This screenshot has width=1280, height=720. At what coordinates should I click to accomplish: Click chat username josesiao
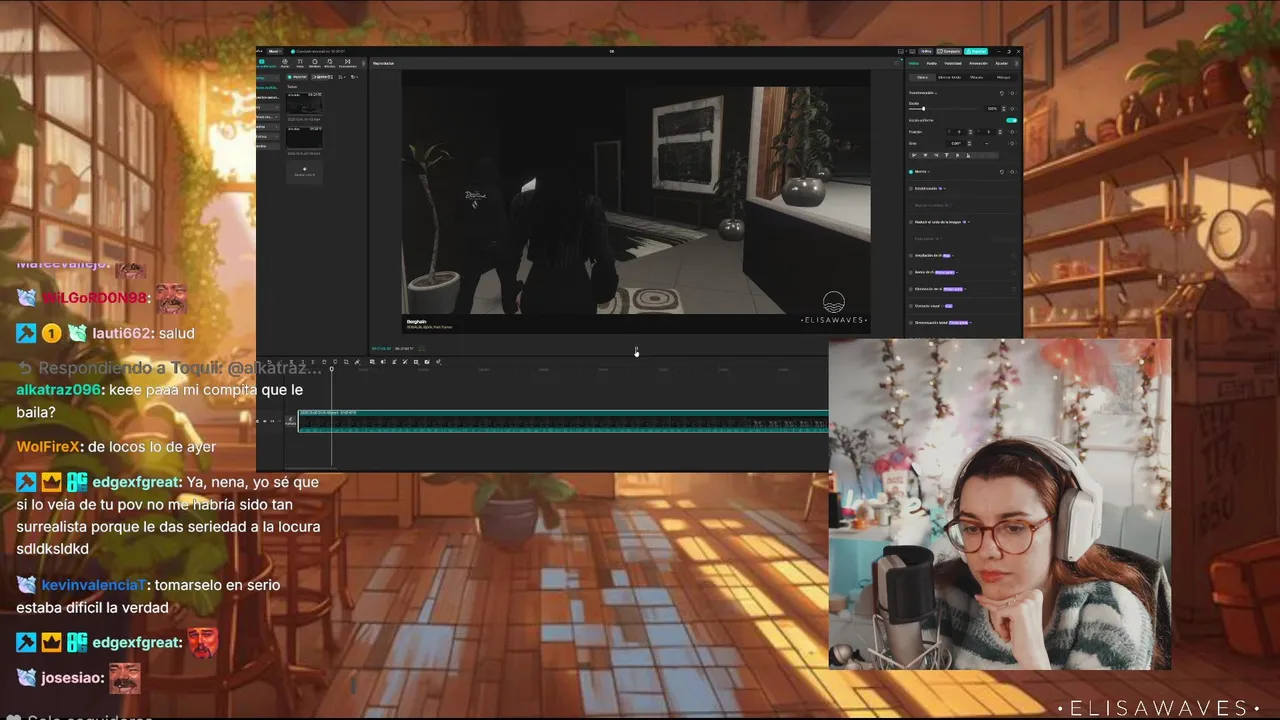[x=69, y=678]
